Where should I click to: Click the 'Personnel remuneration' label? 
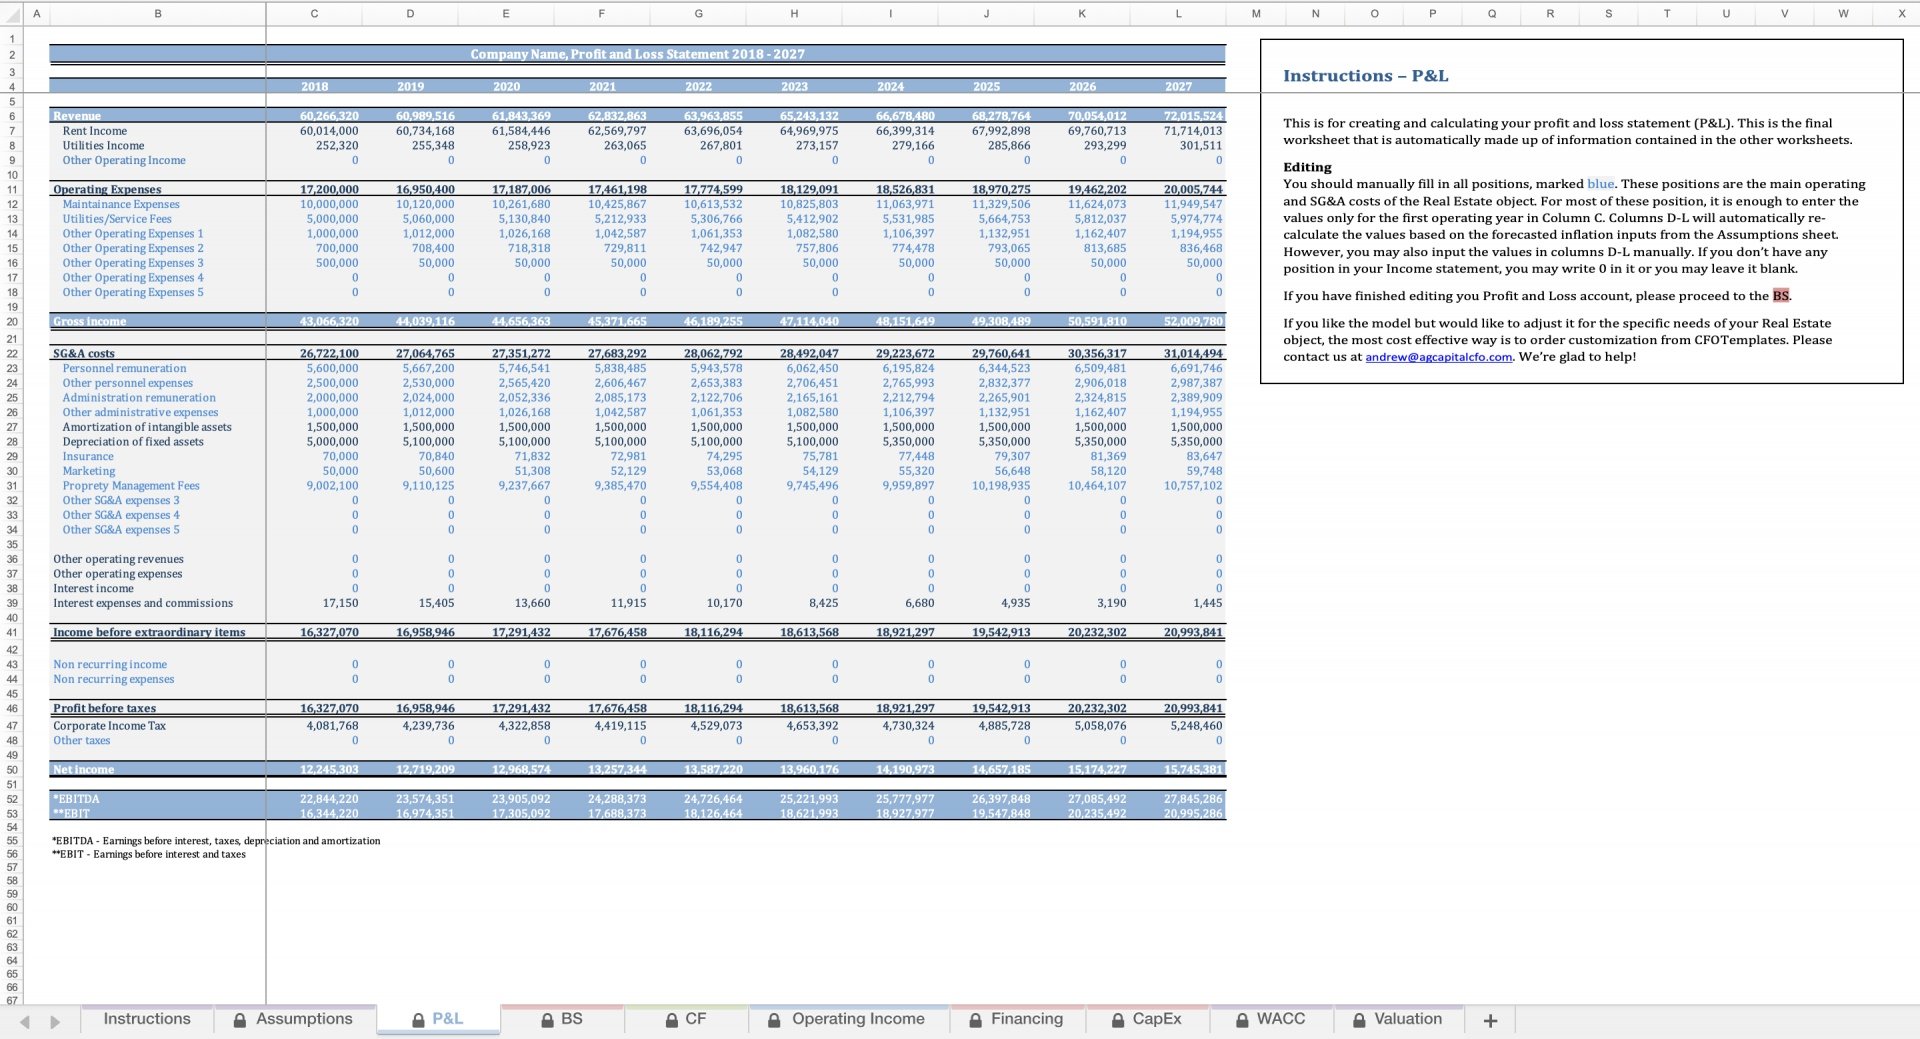[x=124, y=369]
